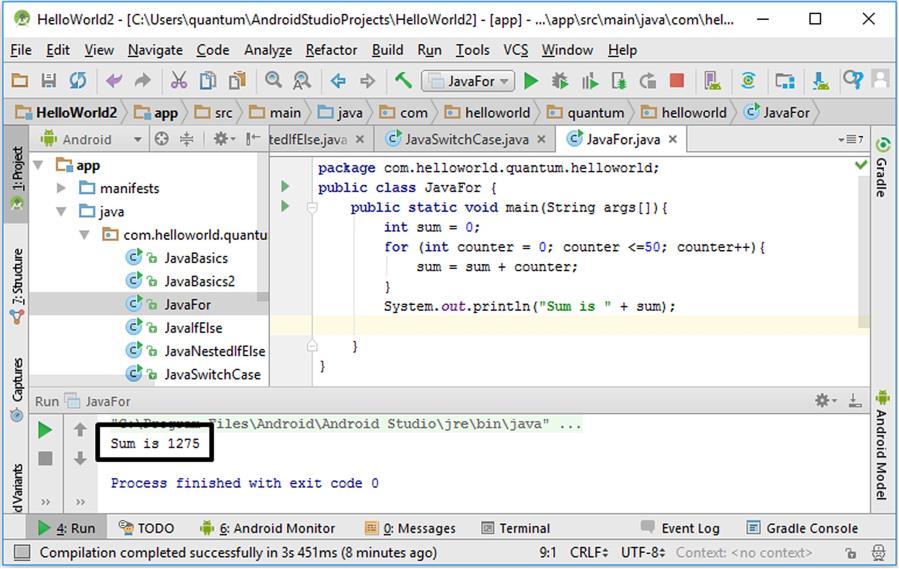Screen dimensions: 899x569
Task: Open the Messages tool window
Action: pyautogui.click(x=411, y=528)
